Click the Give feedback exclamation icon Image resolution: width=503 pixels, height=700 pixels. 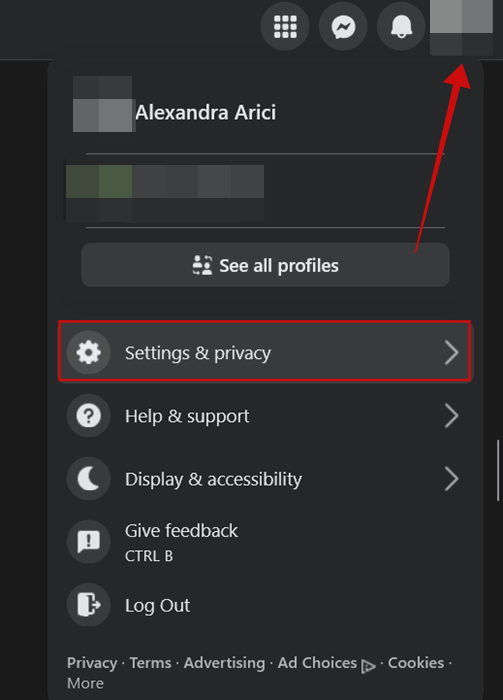click(x=88, y=542)
